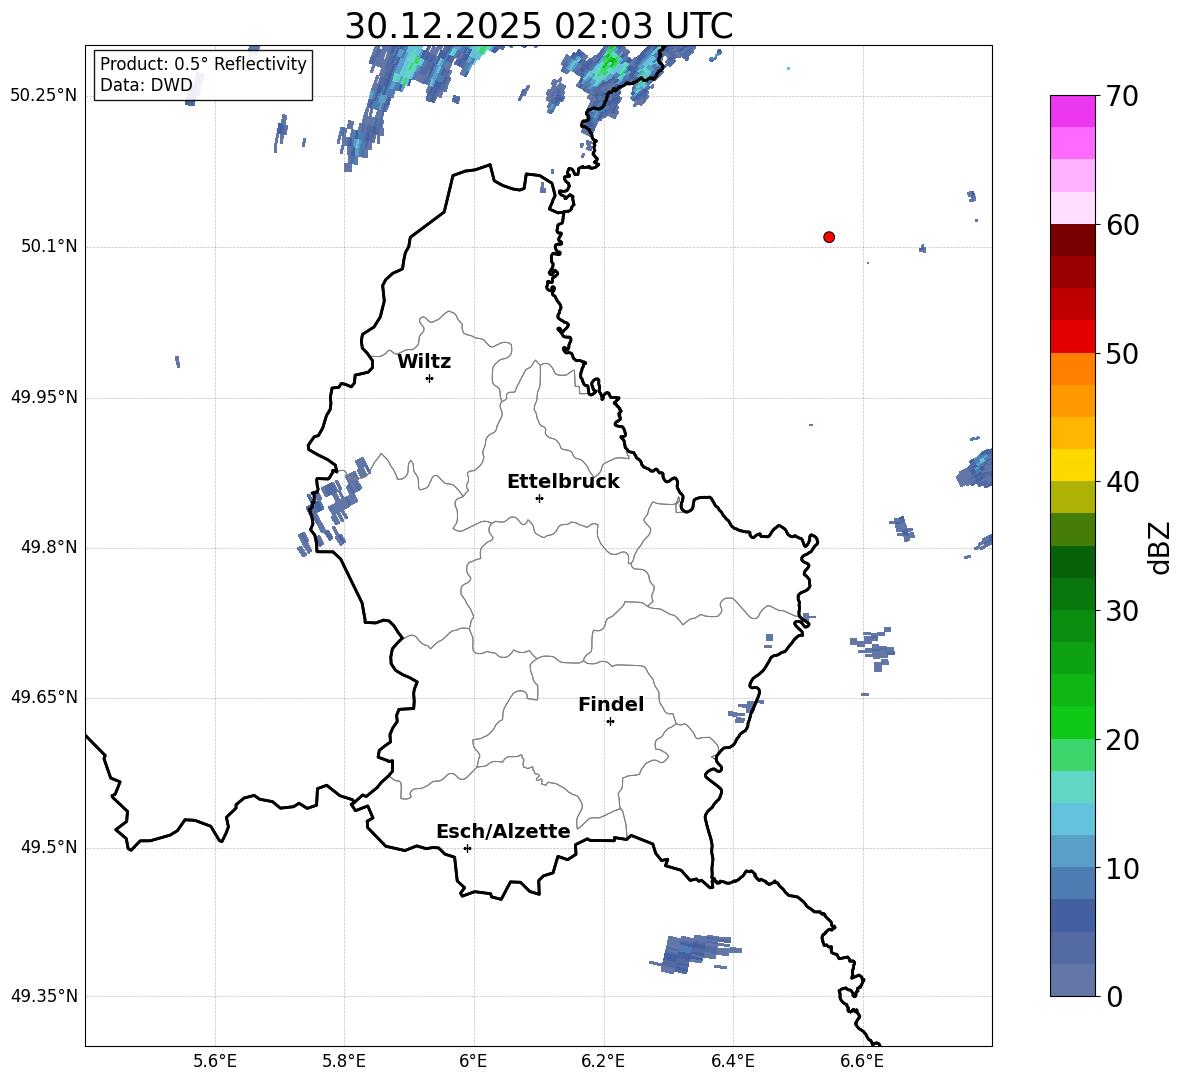Click the Wiltz city label

[x=424, y=362]
